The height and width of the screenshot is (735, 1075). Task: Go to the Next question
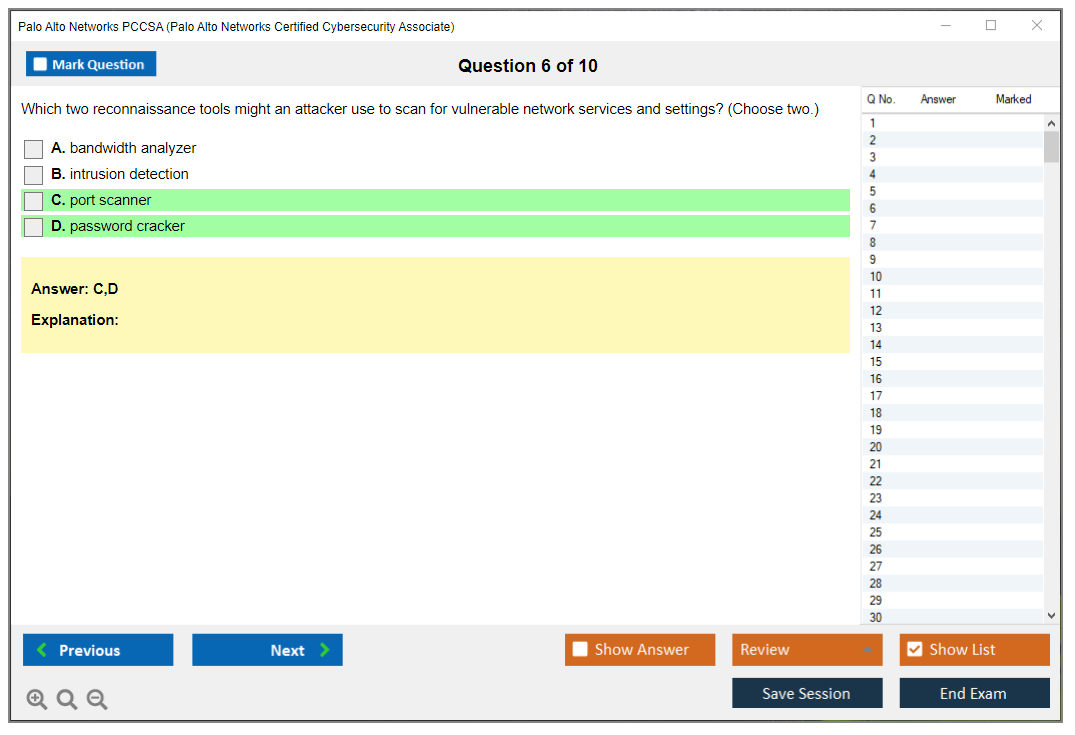(x=267, y=650)
